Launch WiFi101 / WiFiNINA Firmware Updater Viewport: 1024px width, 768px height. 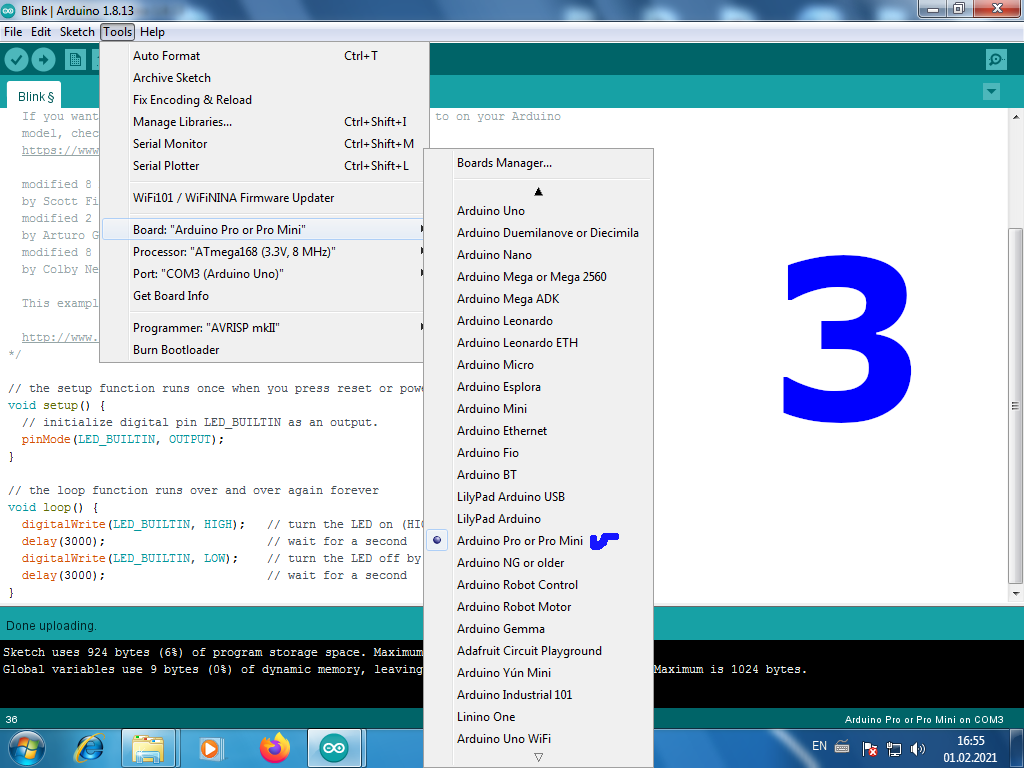(264, 198)
